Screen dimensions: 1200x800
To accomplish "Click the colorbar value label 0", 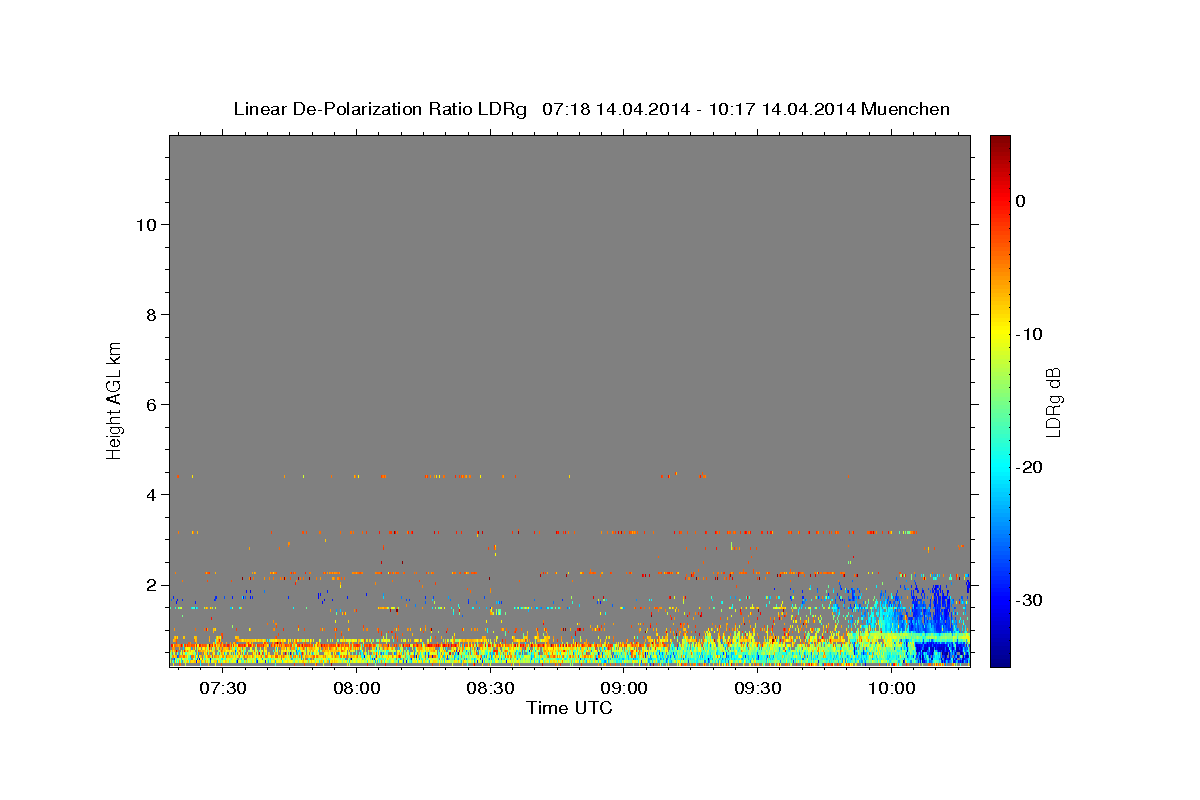I will pos(1021,201).
